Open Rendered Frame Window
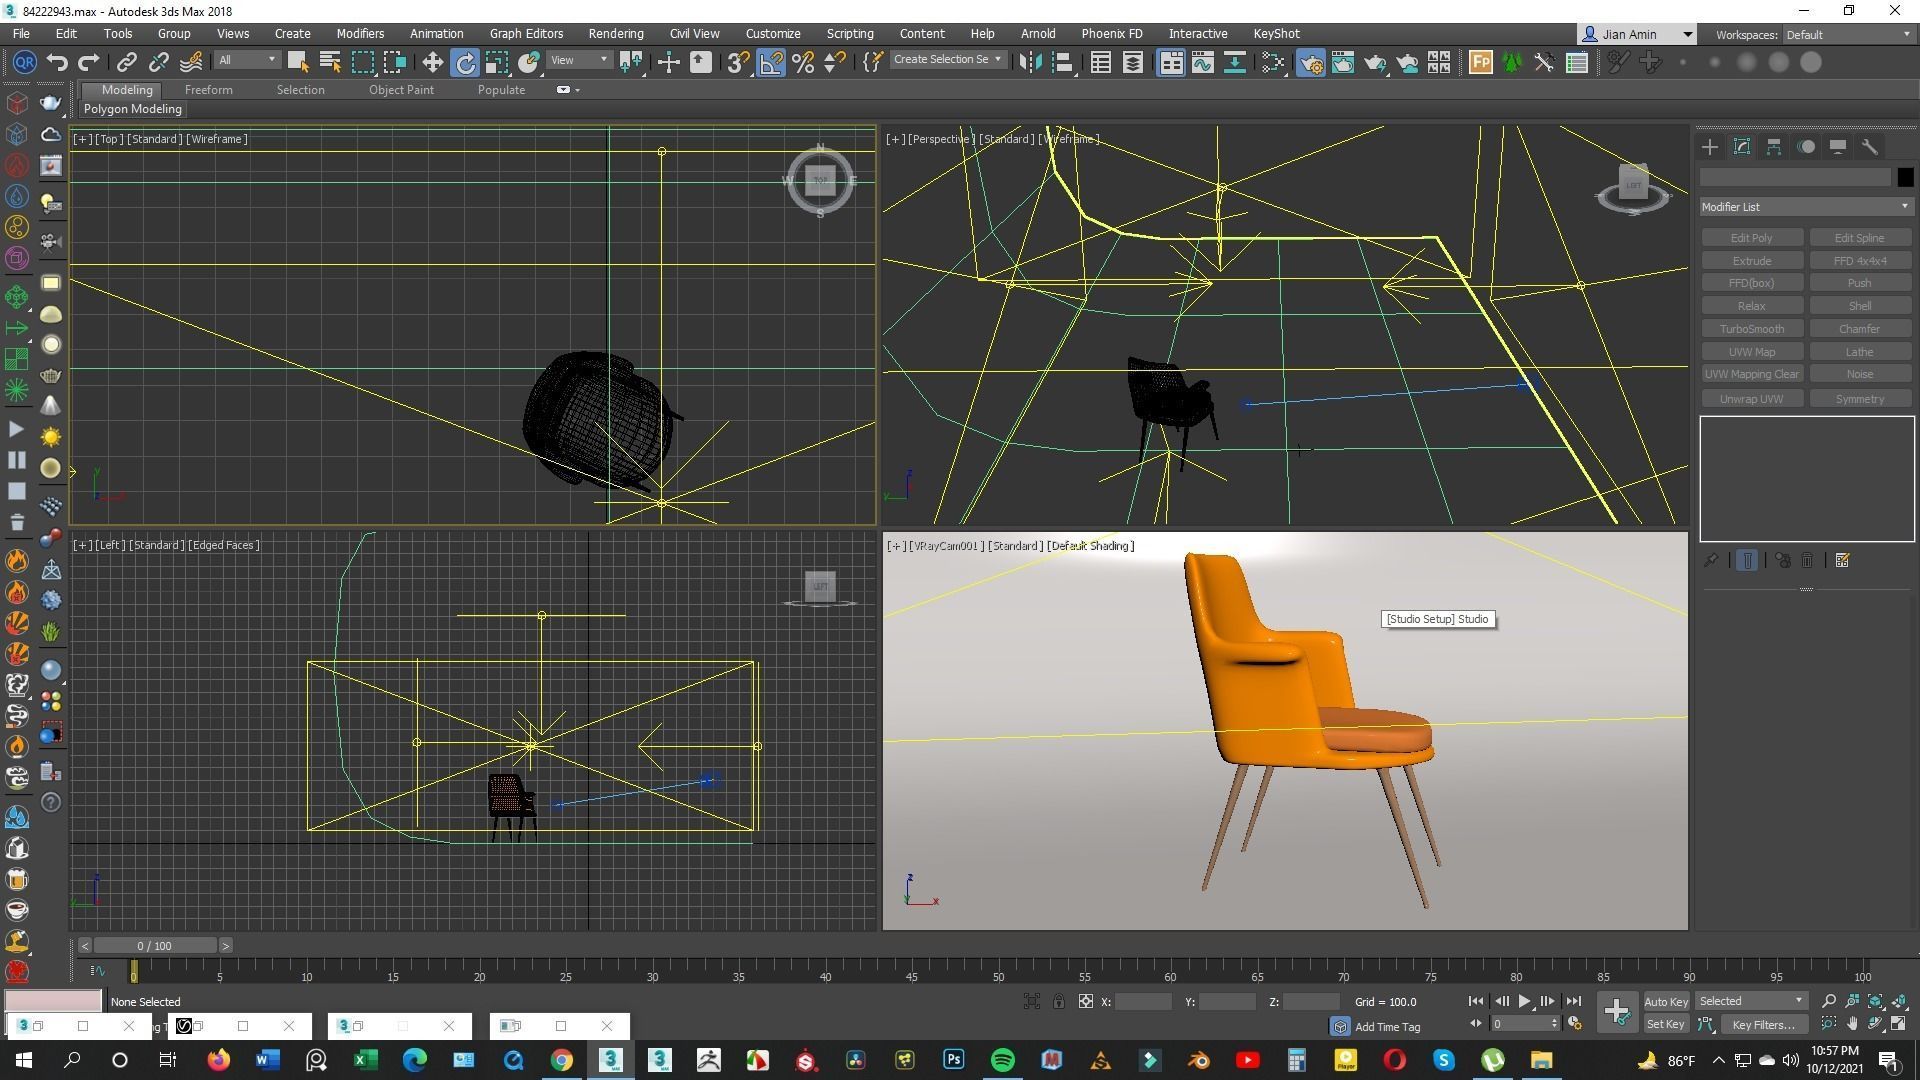The width and height of the screenshot is (1920, 1080). (x=1343, y=62)
